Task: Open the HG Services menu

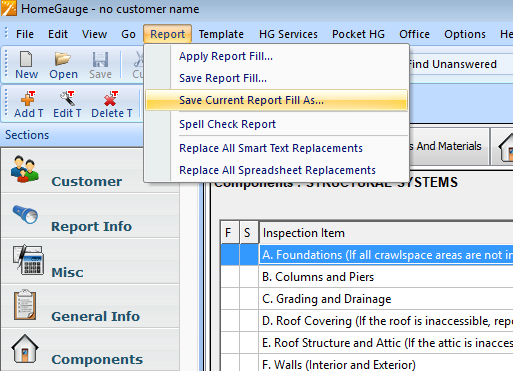Action: 288,34
